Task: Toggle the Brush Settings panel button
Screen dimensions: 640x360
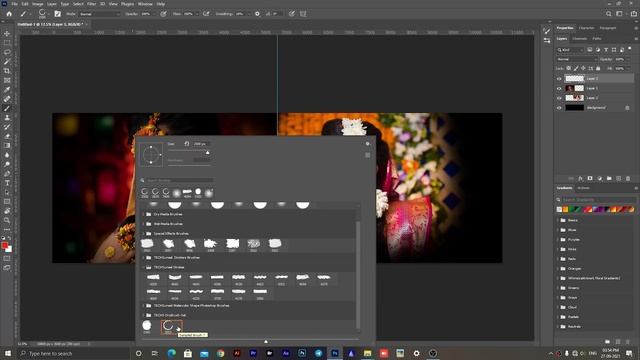Action: pos(58,14)
